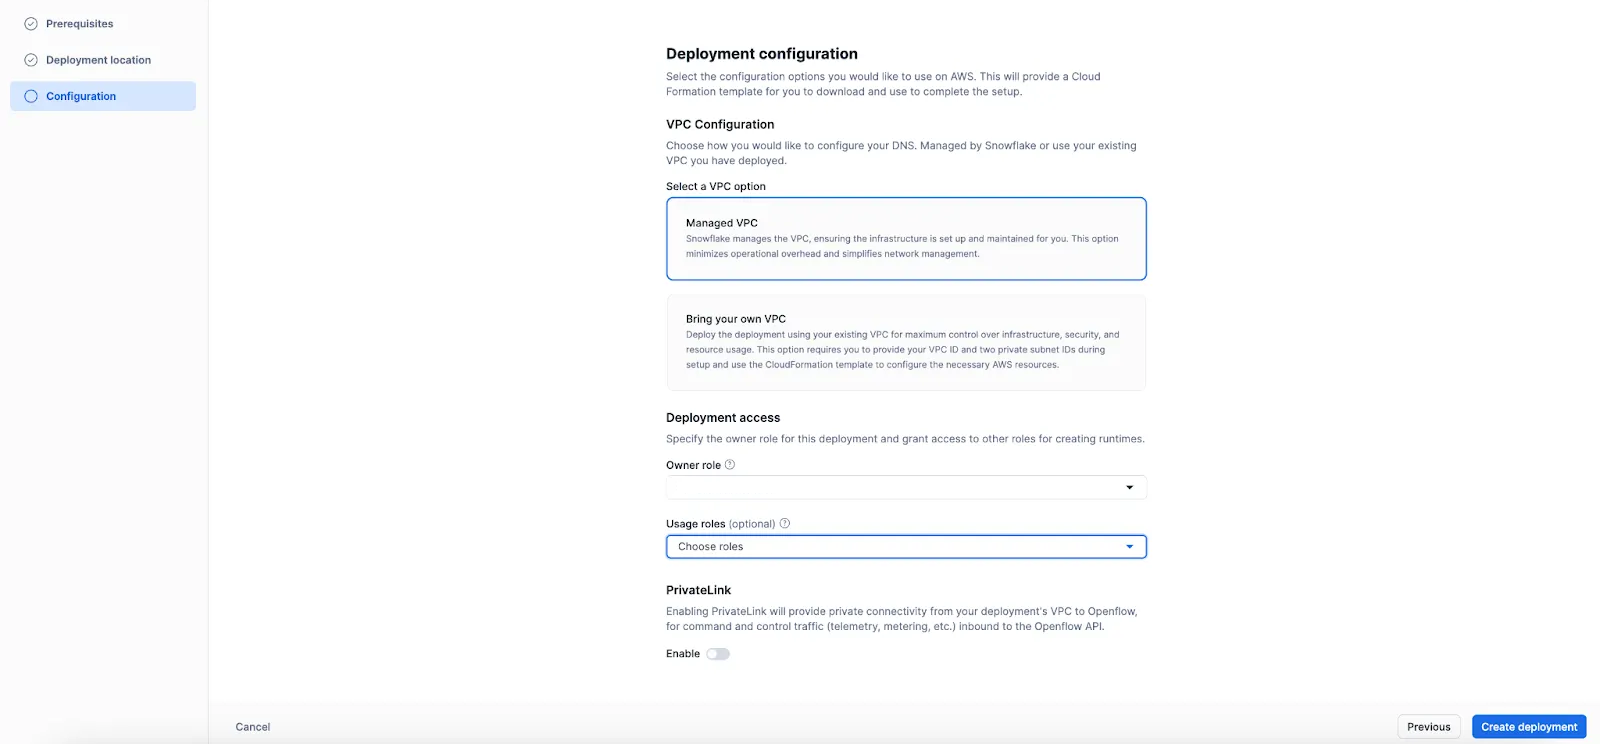Go to the Prerequisites step in sidebar
Screen dimensions: 1600x744
tap(78, 23)
